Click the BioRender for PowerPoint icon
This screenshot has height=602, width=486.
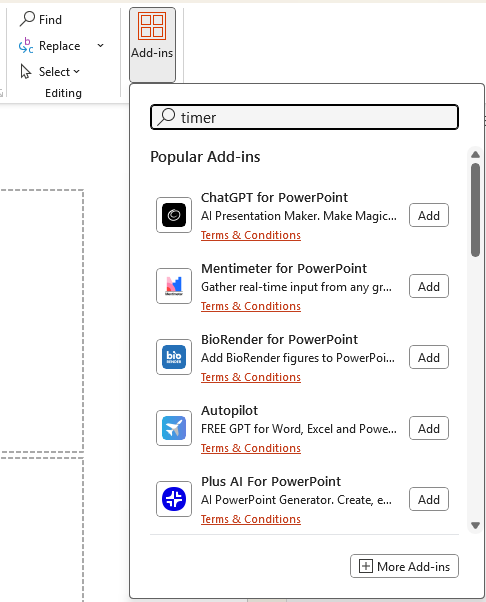(174, 357)
